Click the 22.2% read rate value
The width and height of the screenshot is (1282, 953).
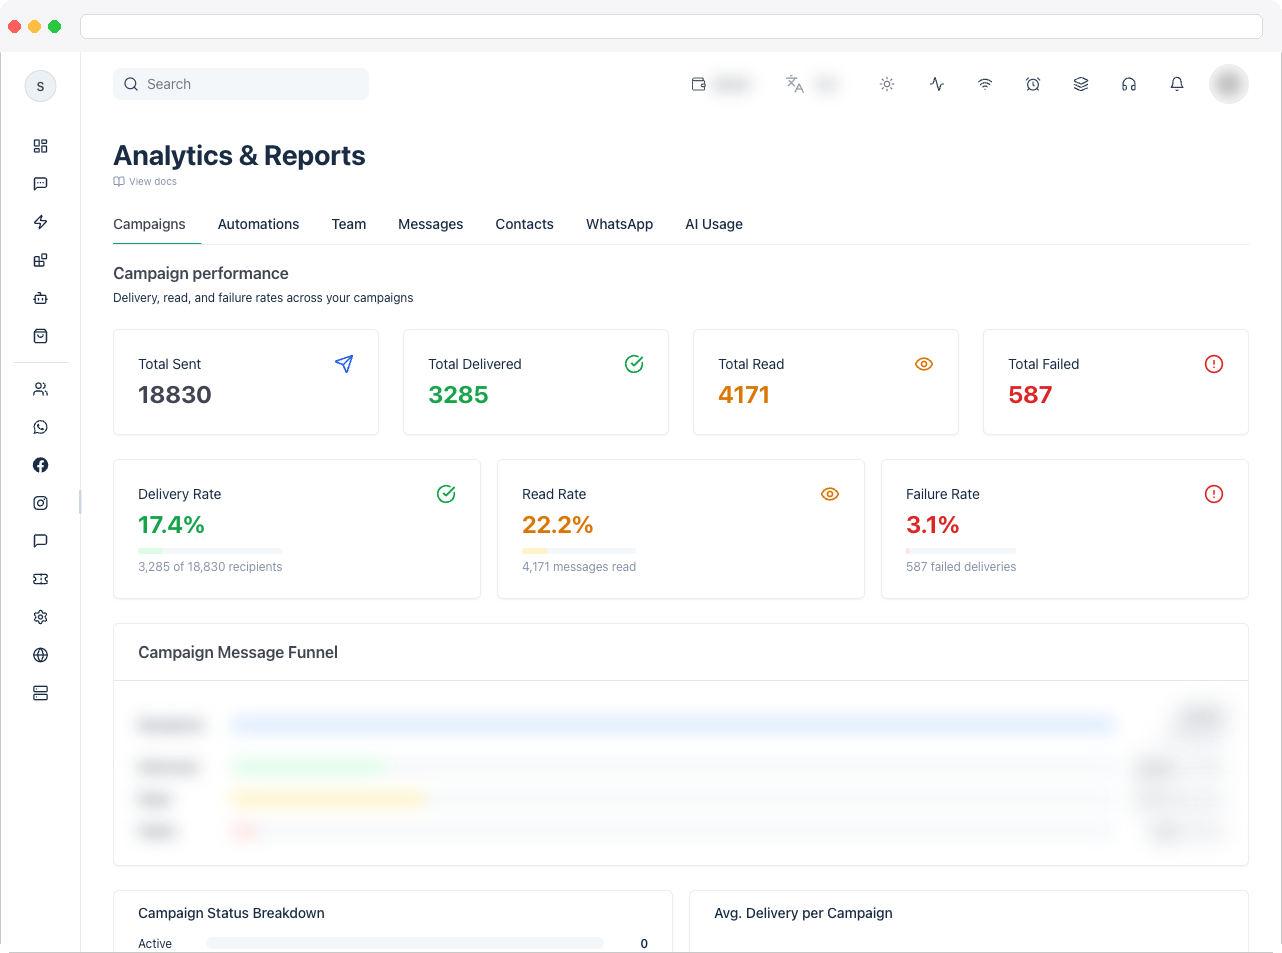click(x=558, y=525)
